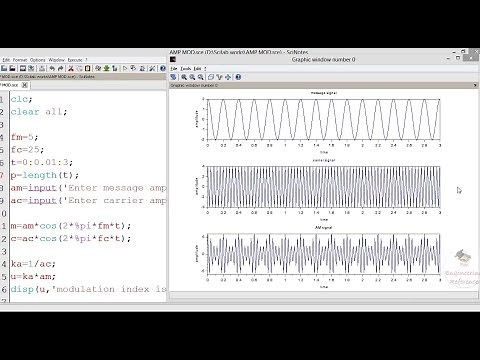480x360 pixels.
Task: Maximize the Graphic window number 0
Action: coord(458,58)
